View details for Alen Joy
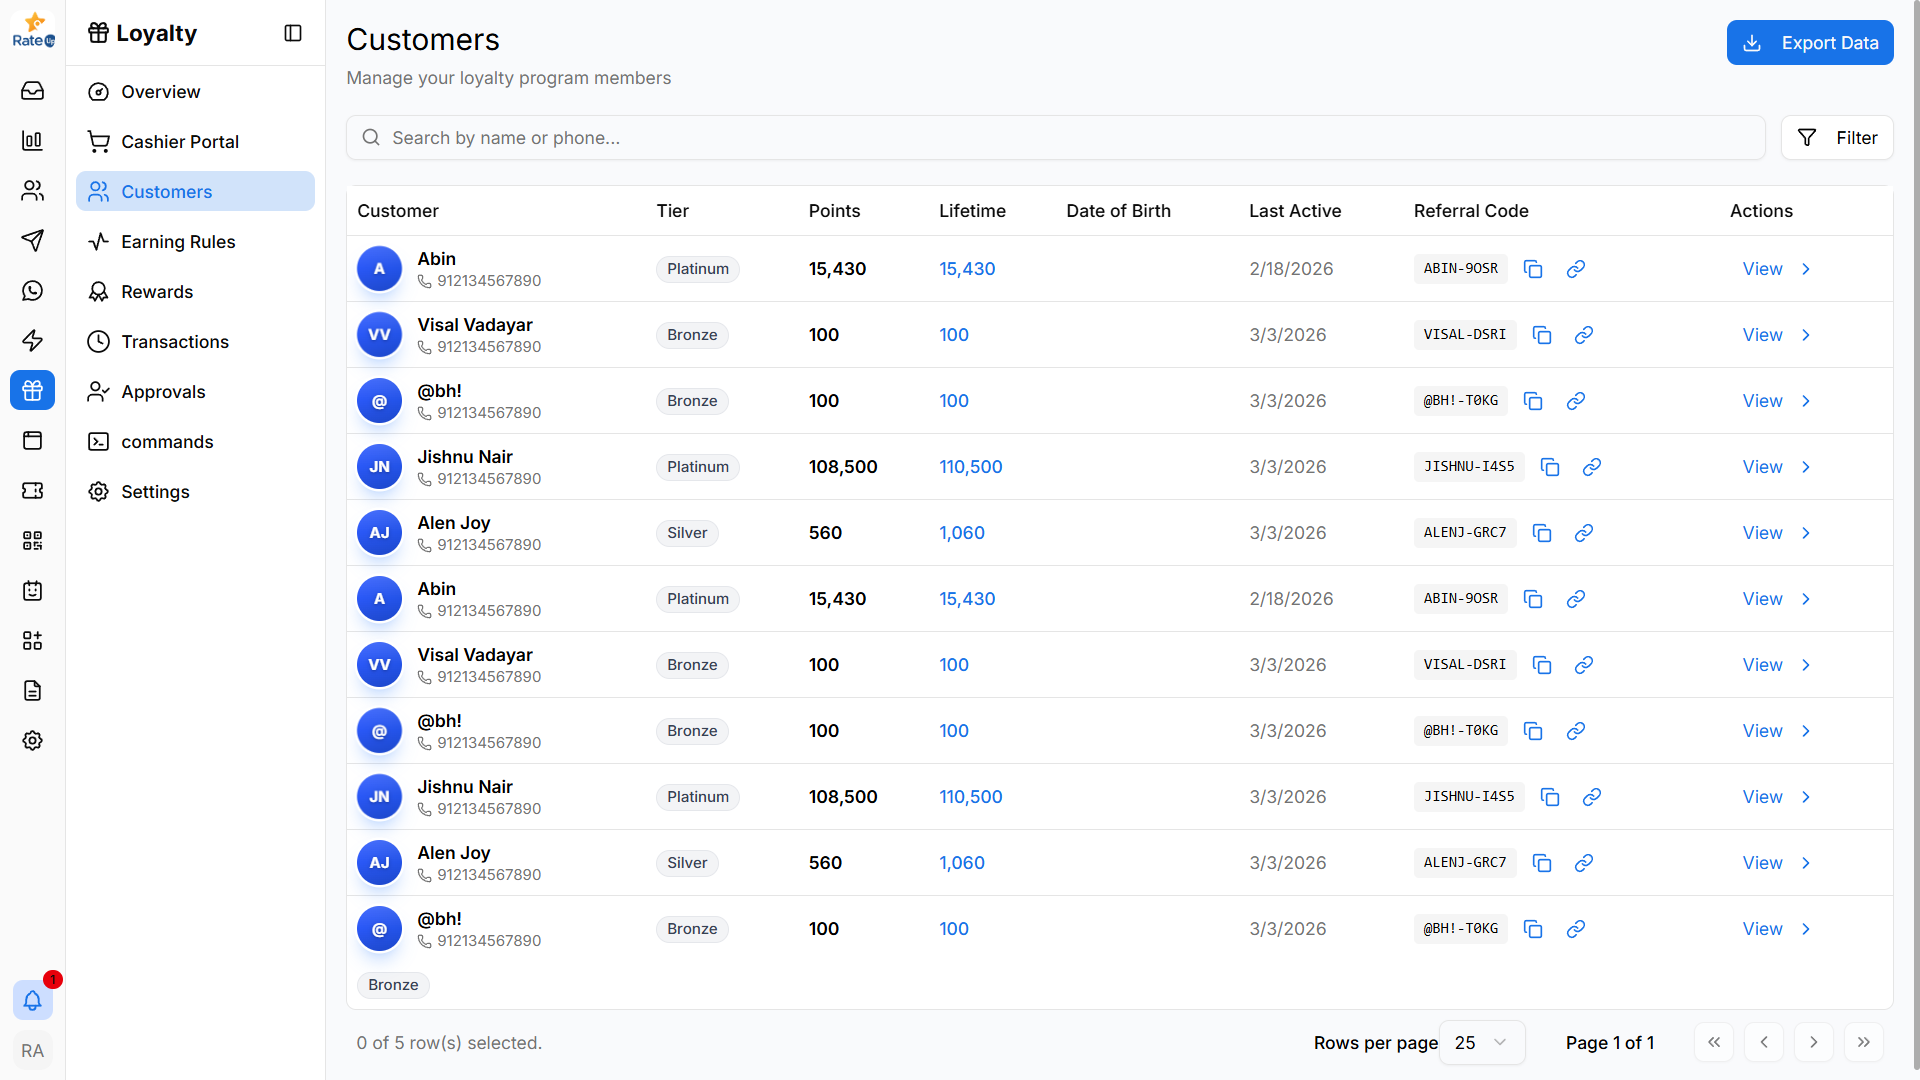The image size is (1920, 1080). [1761, 532]
